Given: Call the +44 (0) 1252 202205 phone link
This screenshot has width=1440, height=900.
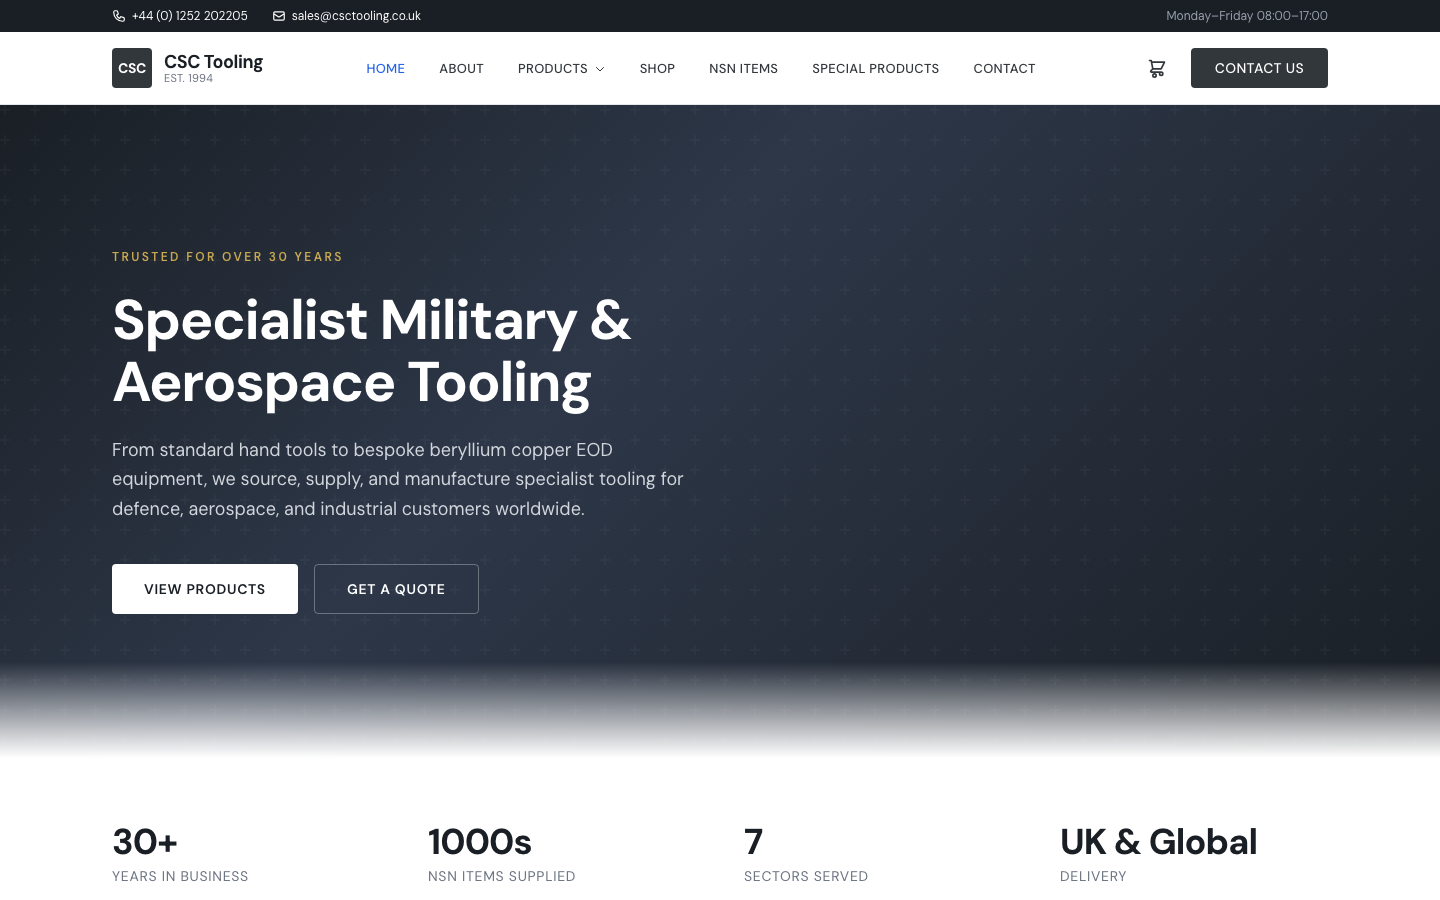Looking at the screenshot, I should click(x=189, y=16).
